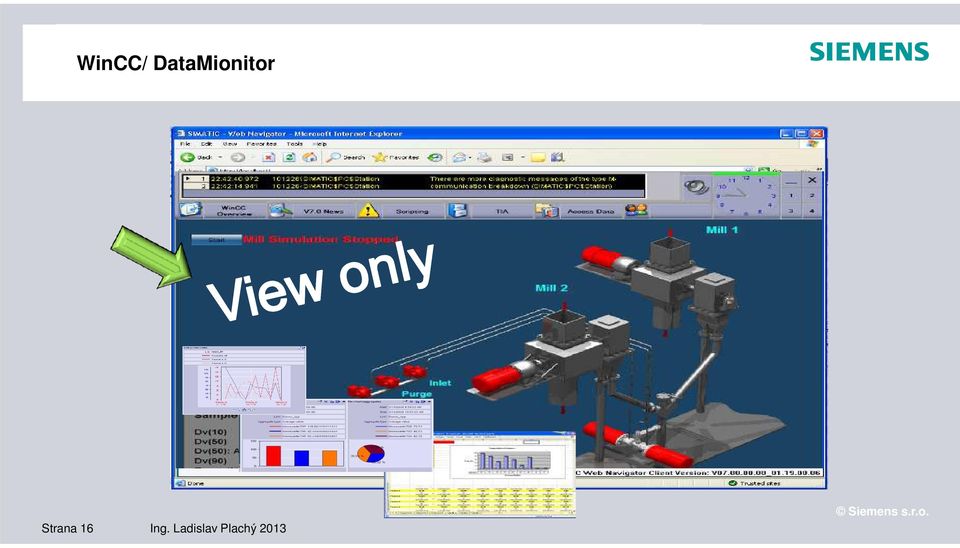Click the Mill Simulation Stopped status text

point(321,239)
